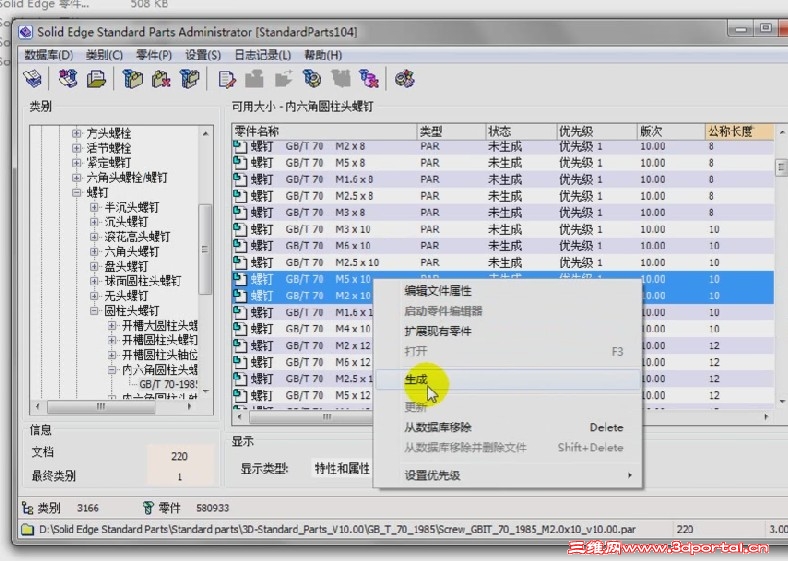Screen dimensions: 788x561
Task: Click the nut and gears settings toolbar icon
Action: [x=405, y=79]
